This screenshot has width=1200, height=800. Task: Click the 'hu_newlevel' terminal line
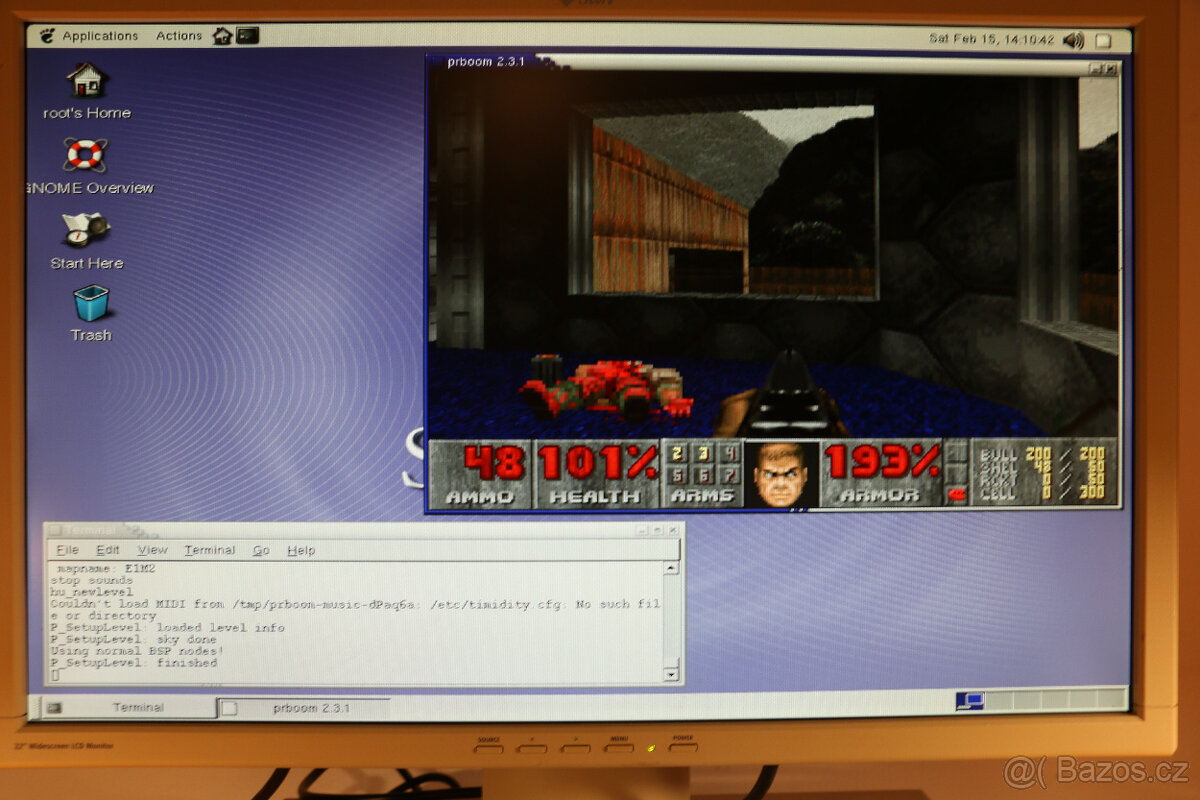[x=91, y=592]
